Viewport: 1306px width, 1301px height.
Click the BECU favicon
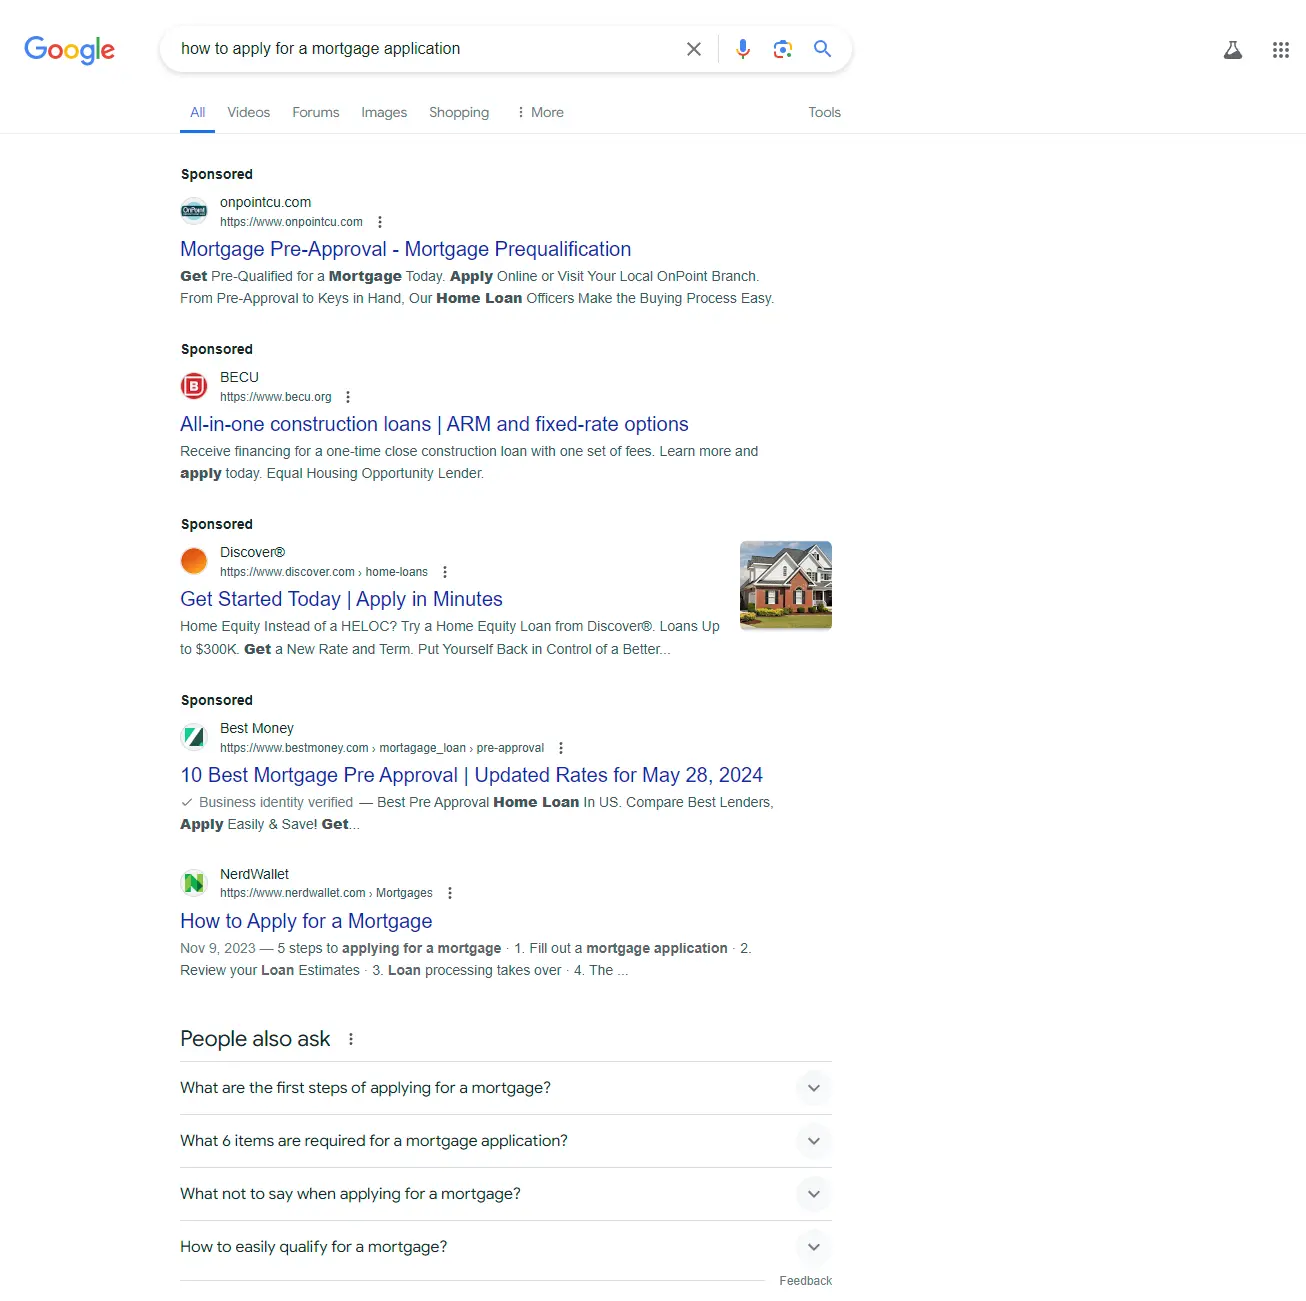pyautogui.click(x=194, y=386)
